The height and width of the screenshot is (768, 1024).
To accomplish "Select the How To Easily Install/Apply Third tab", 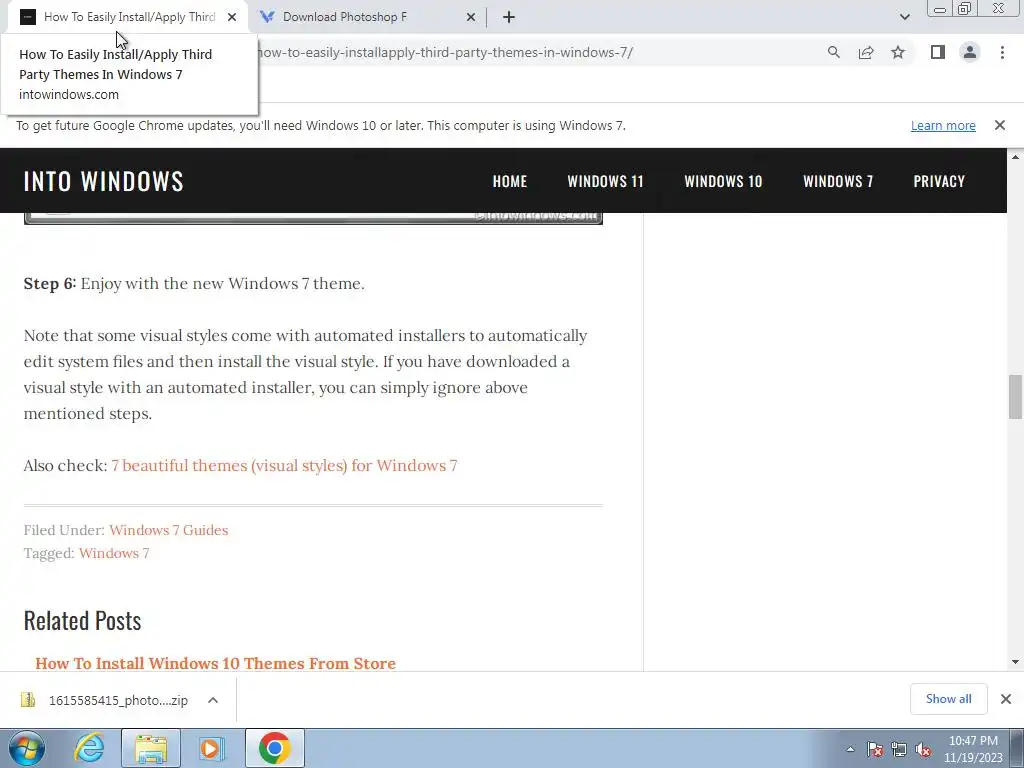I will [129, 17].
